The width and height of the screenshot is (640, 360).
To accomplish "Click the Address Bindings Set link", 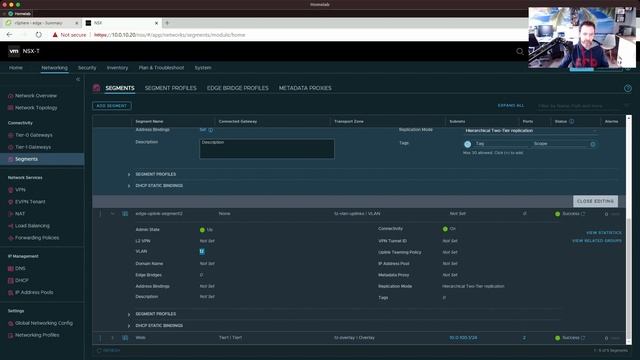I will click(x=203, y=130).
